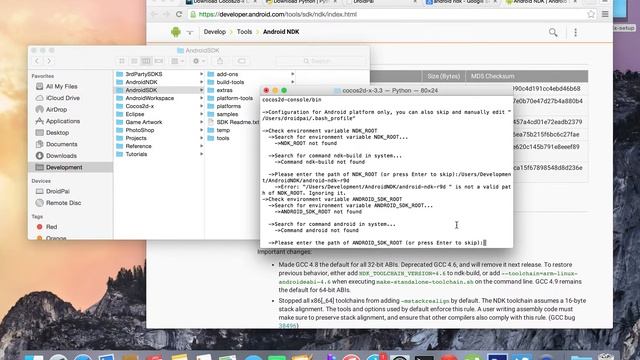Image resolution: width=640 pixels, height=360 pixels.
Task: Switch to Download Python browser tab
Action: pyautogui.click(x=300, y=2)
